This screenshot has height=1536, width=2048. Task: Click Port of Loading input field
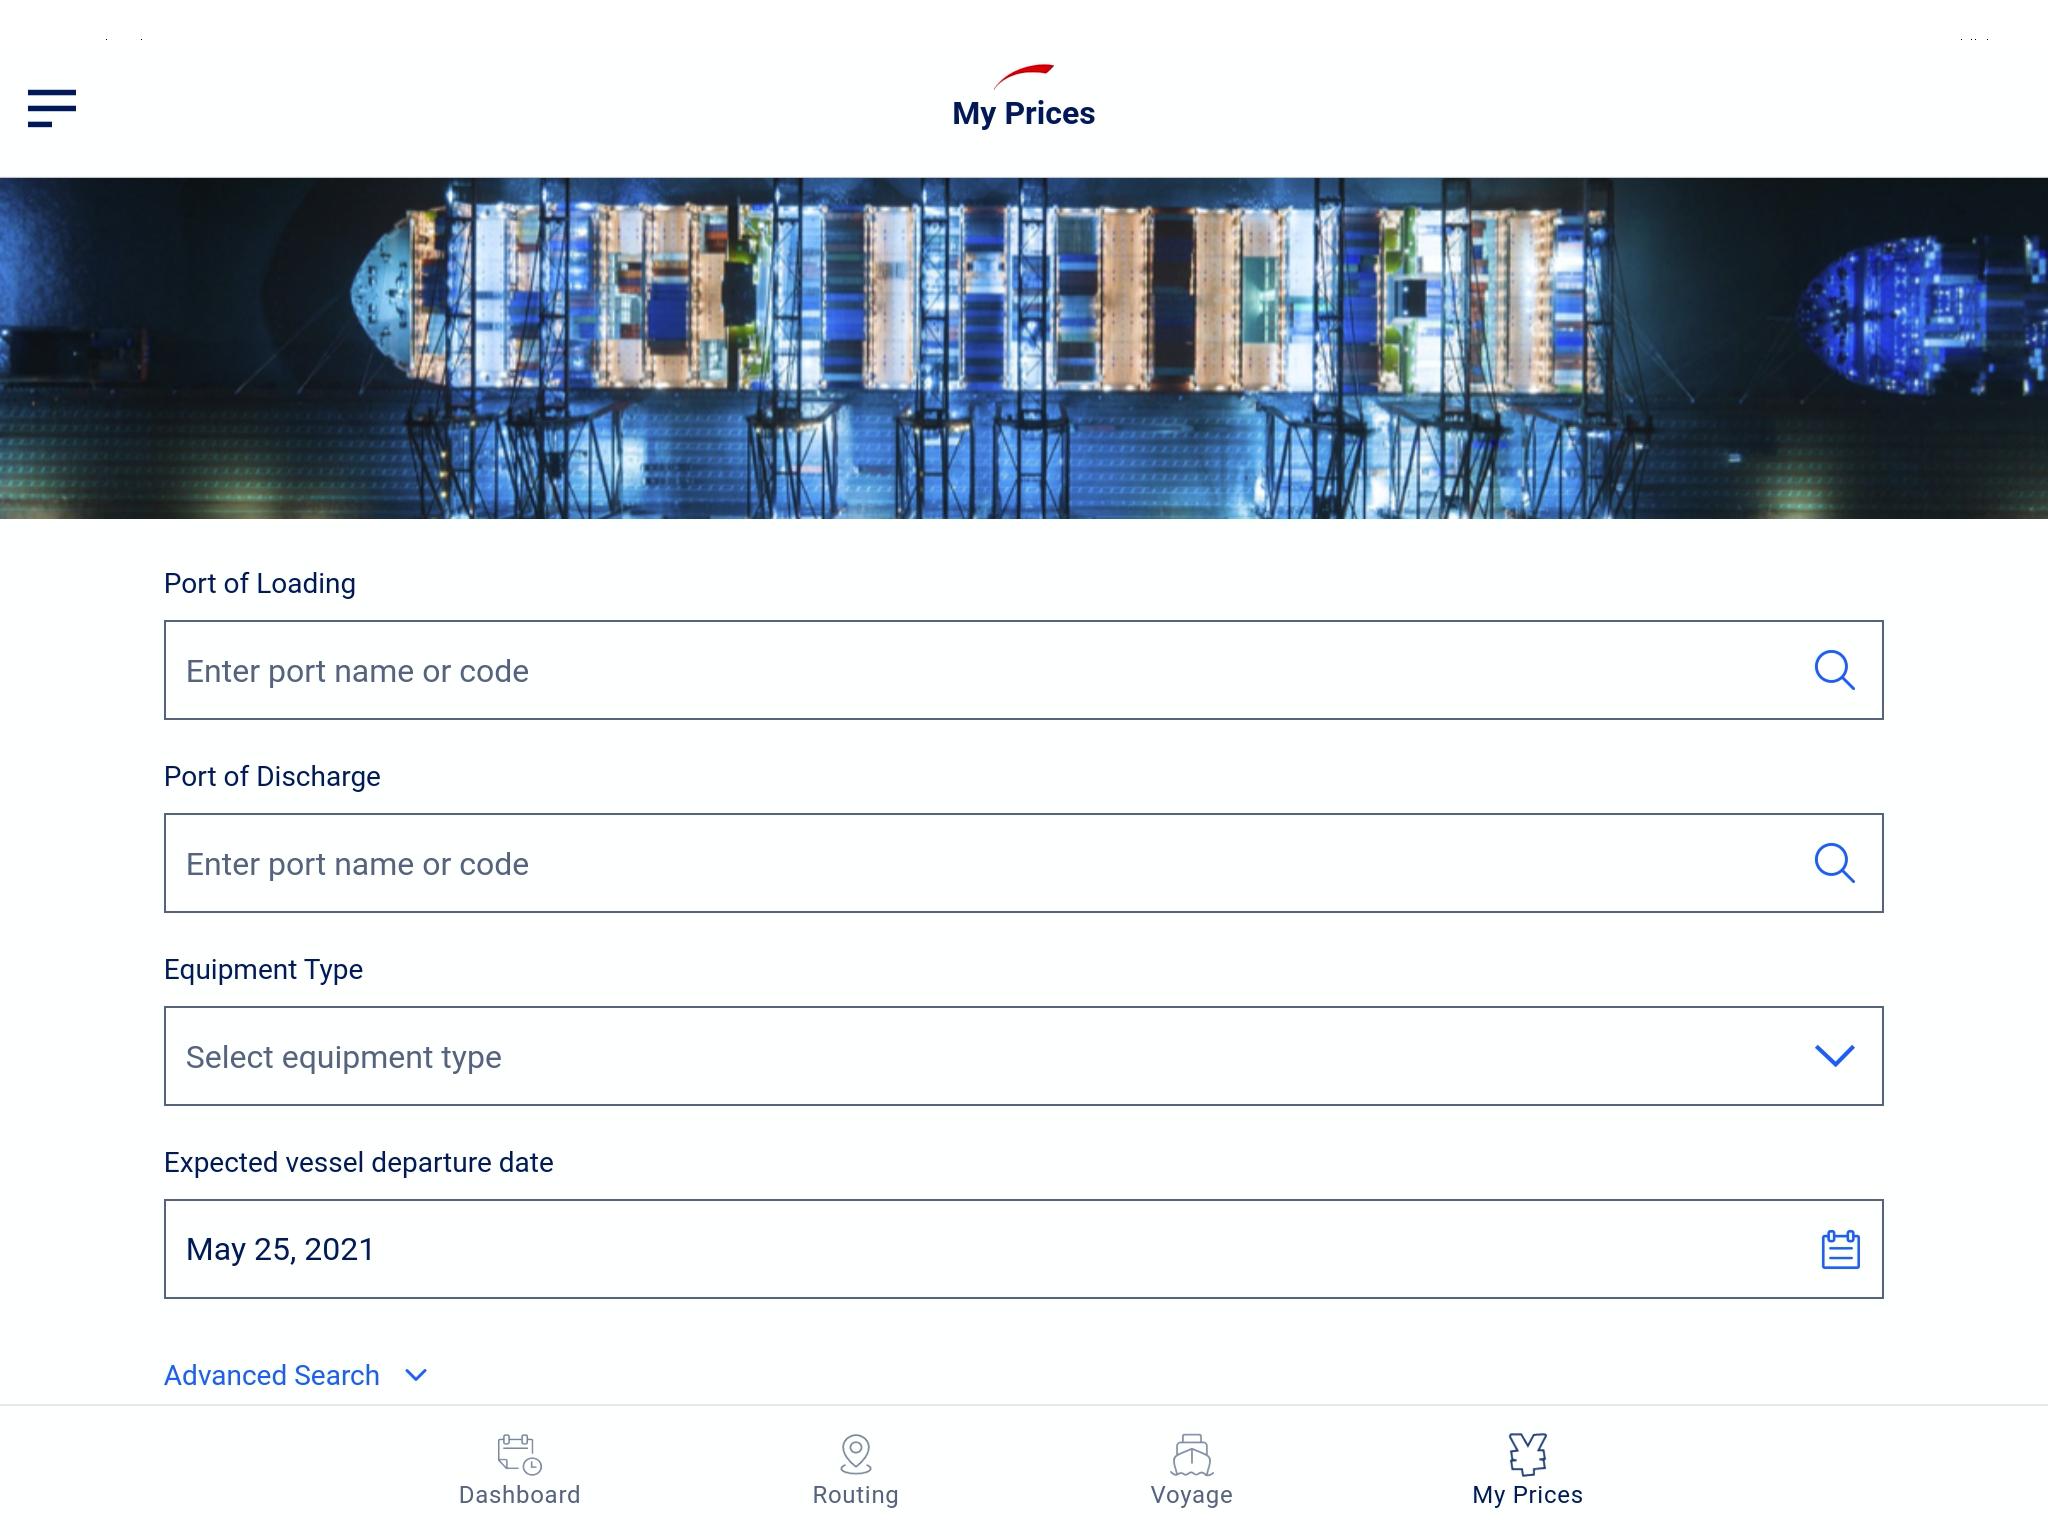coord(1024,670)
